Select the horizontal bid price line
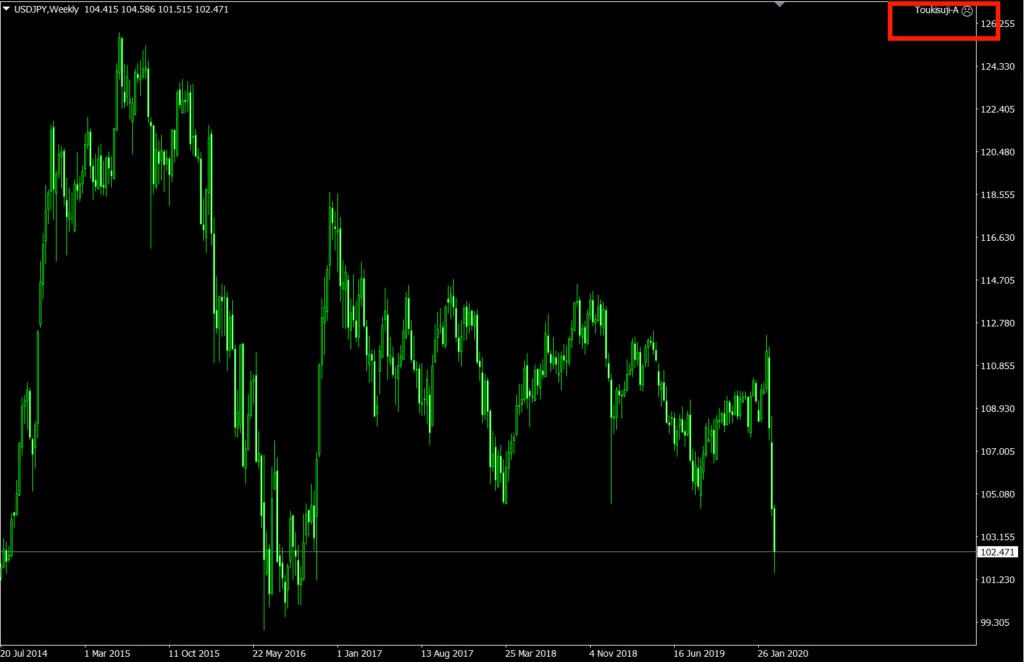 [500, 551]
